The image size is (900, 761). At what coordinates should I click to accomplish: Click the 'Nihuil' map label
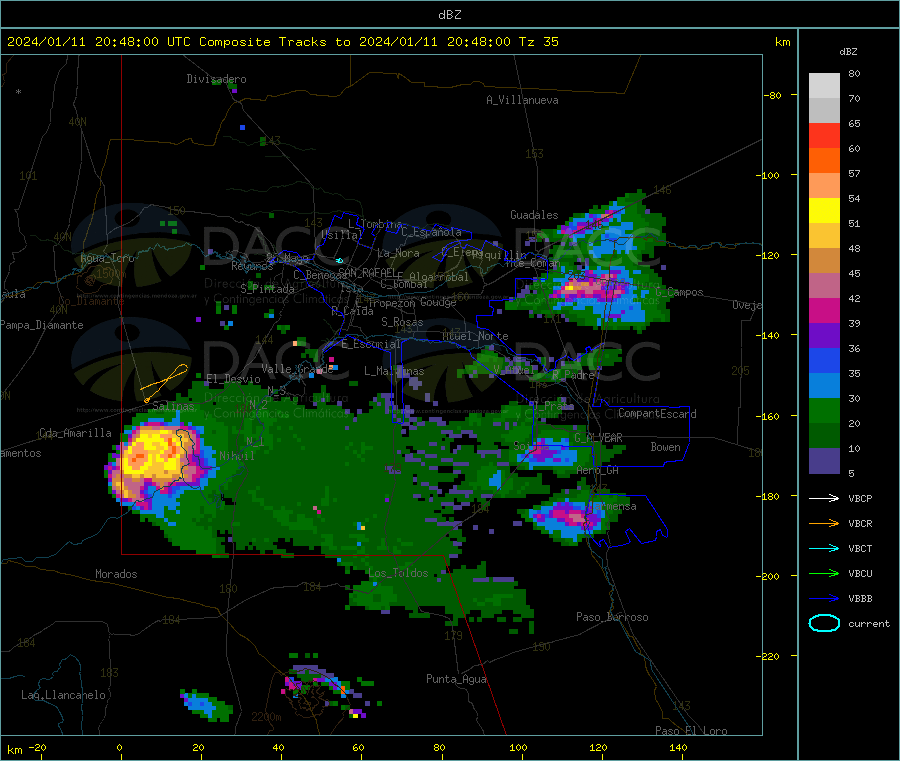click(236, 456)
